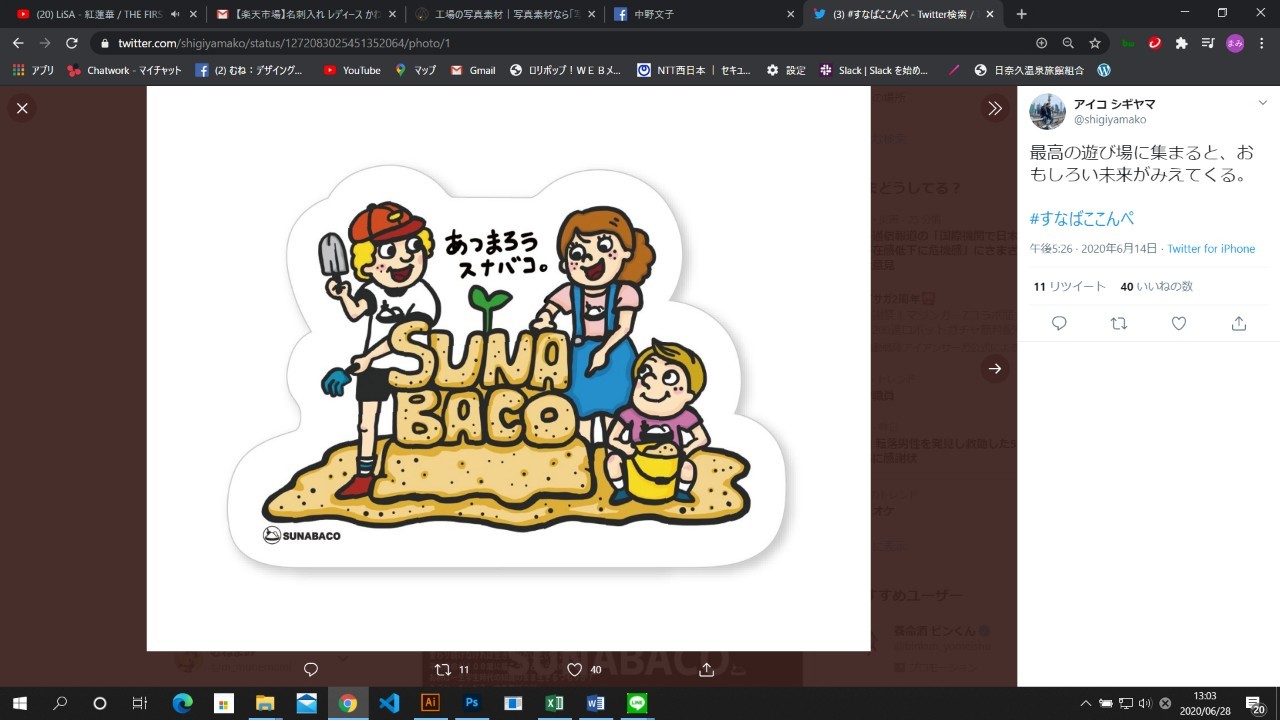Collapse the tweet sidebar with double chevron
Viewport: 1280px width, 720px height.
[995, 108]
